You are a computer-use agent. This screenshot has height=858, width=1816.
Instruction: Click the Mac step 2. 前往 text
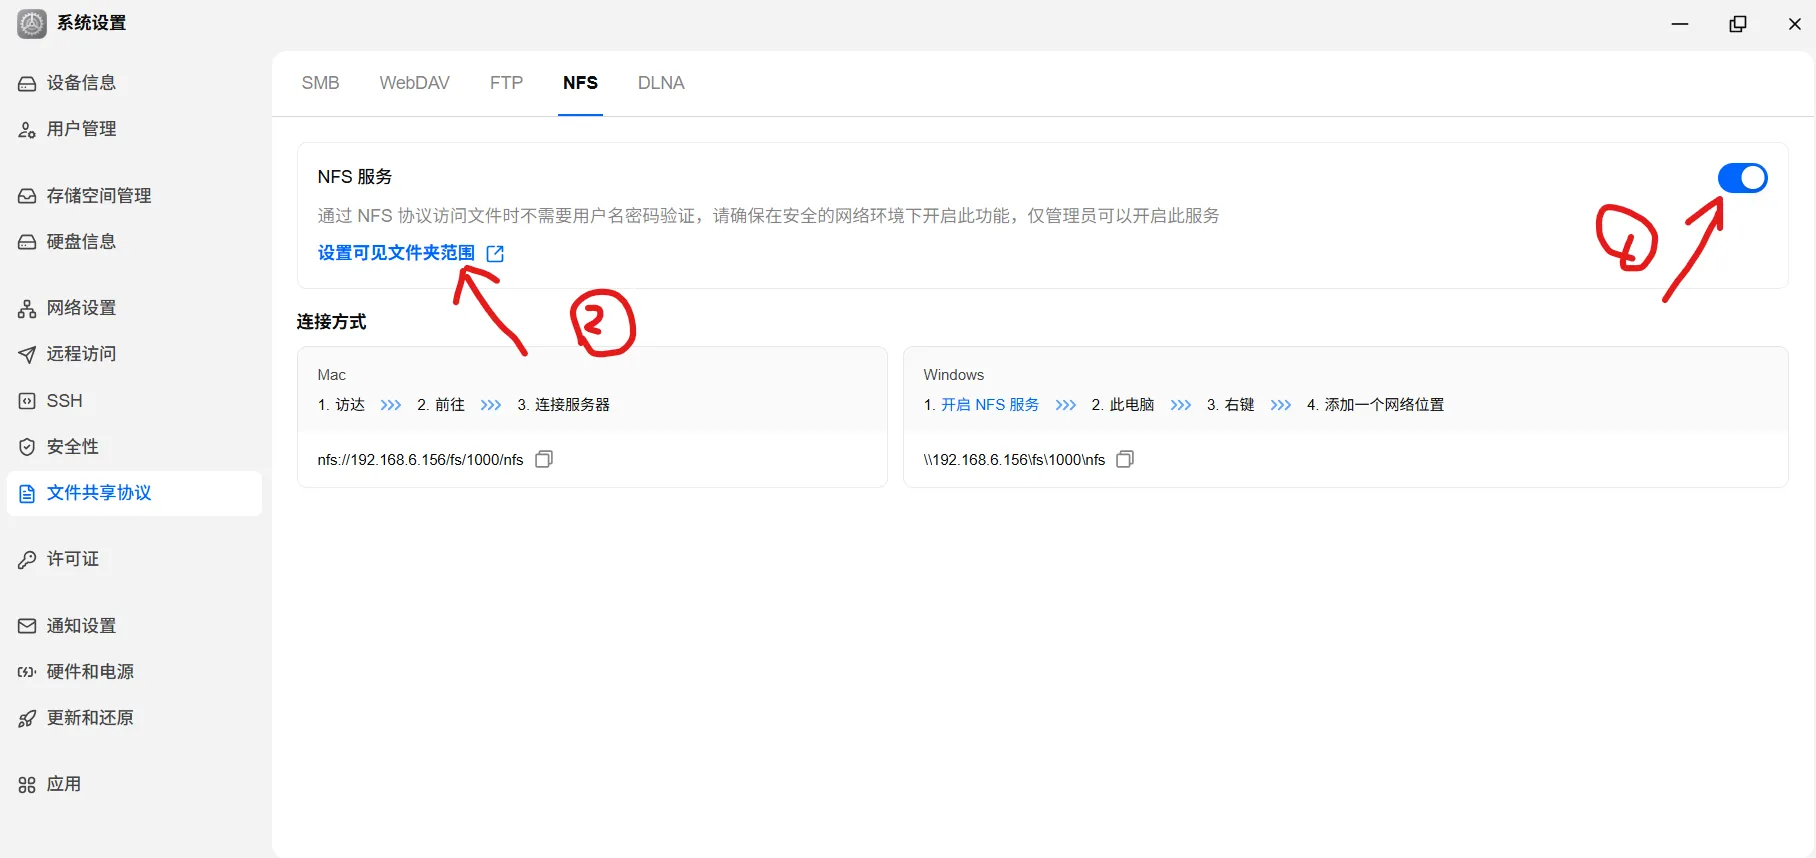coord(441,405)
